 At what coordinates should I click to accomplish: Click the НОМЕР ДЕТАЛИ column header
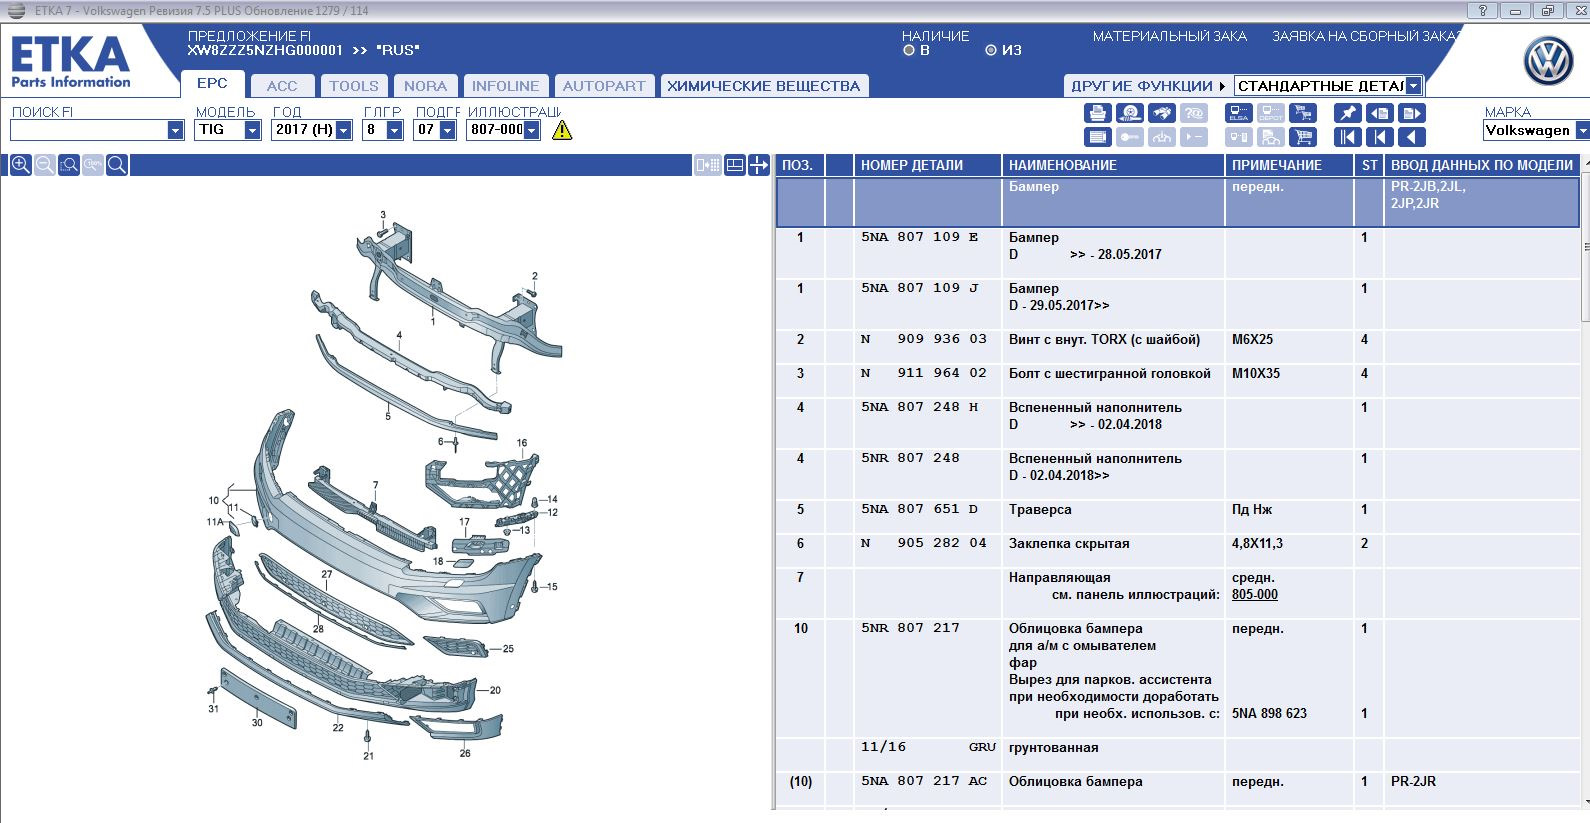927,165
